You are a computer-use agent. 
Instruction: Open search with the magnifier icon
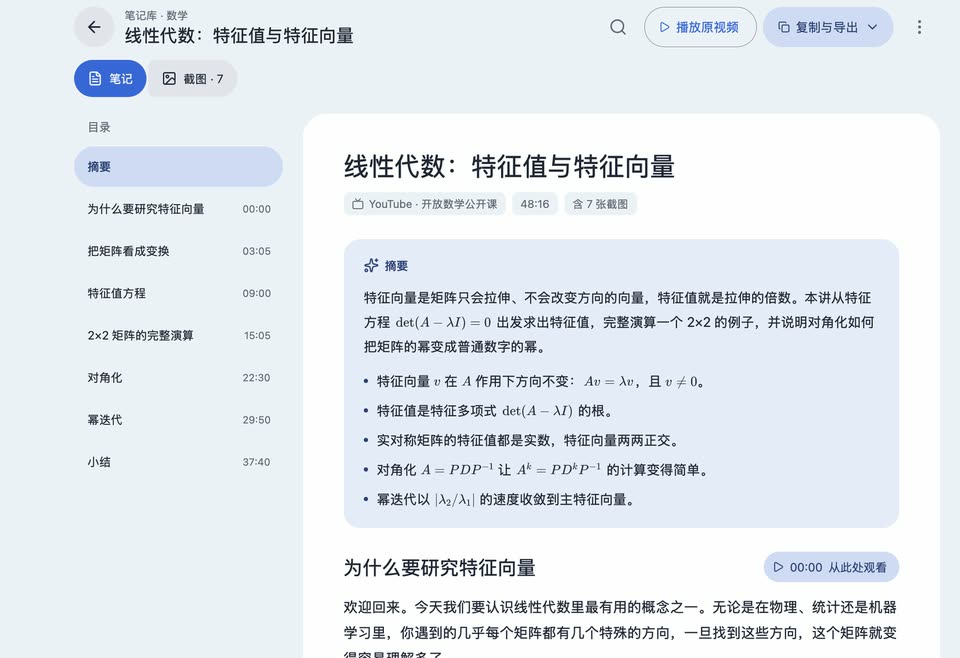[618, 27]
